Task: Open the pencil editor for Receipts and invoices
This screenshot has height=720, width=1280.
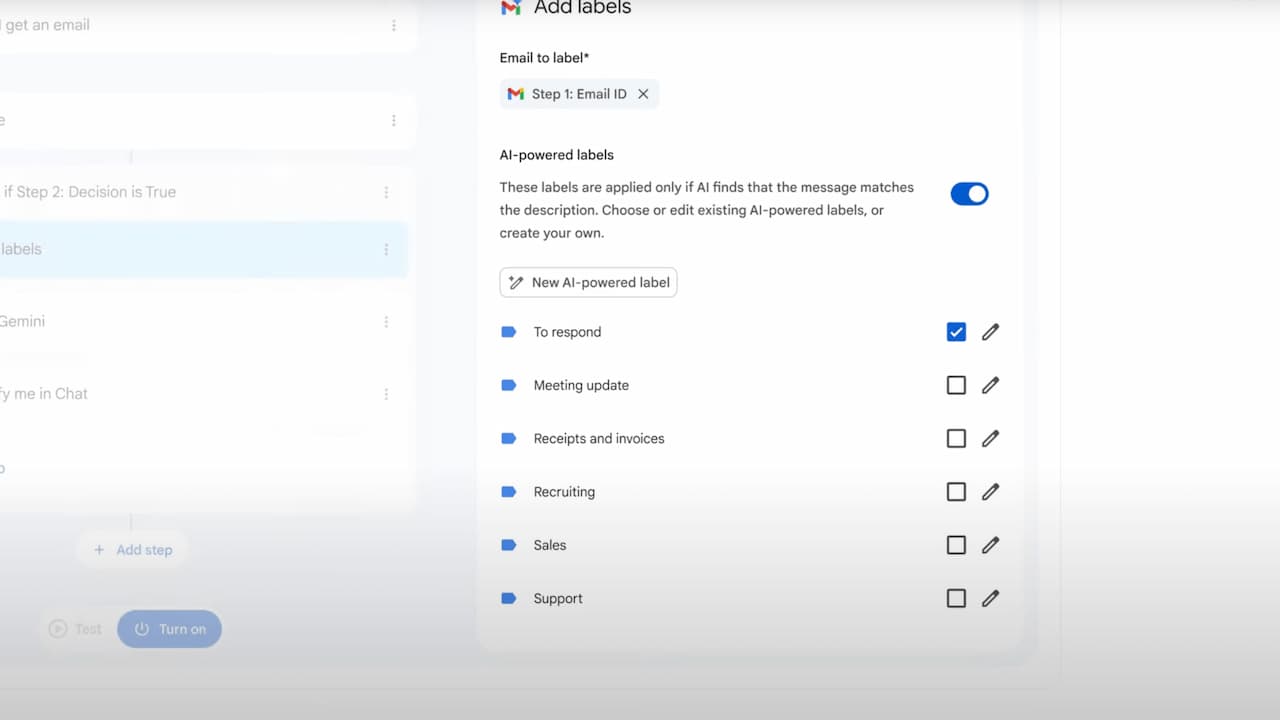Action: (990, 438)
